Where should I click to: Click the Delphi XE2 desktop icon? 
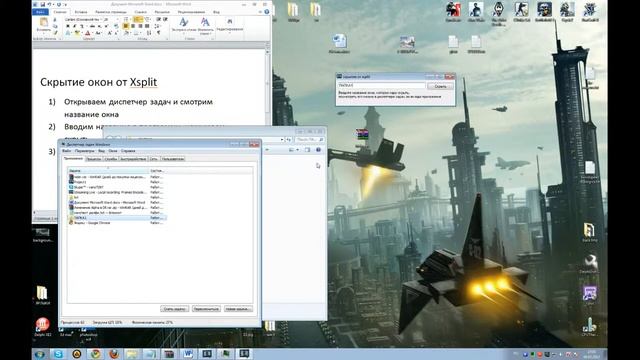[42, 327]
